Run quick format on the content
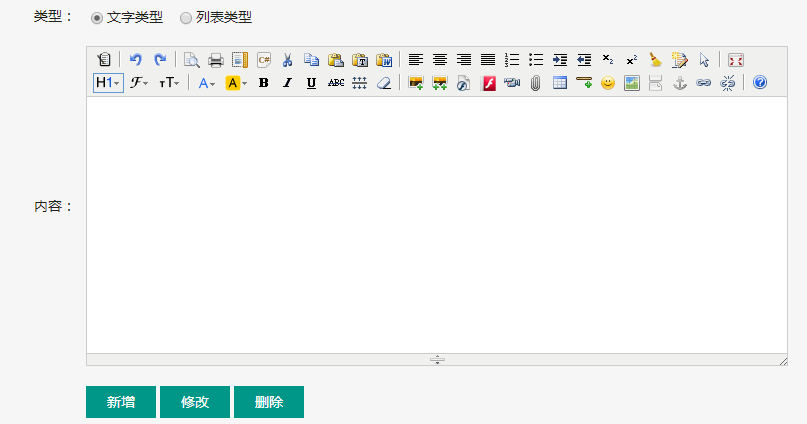 (679, 60)
